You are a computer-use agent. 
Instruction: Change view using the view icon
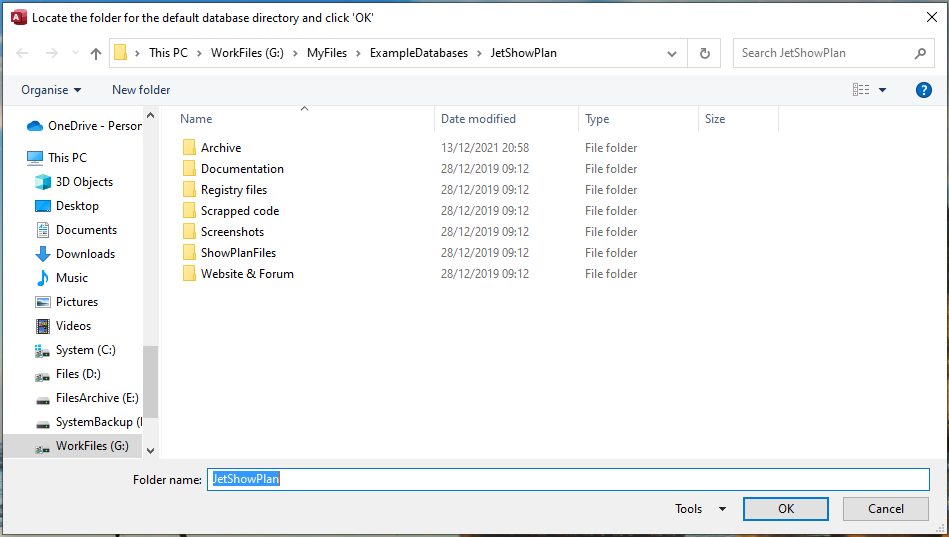coord(861,90)
